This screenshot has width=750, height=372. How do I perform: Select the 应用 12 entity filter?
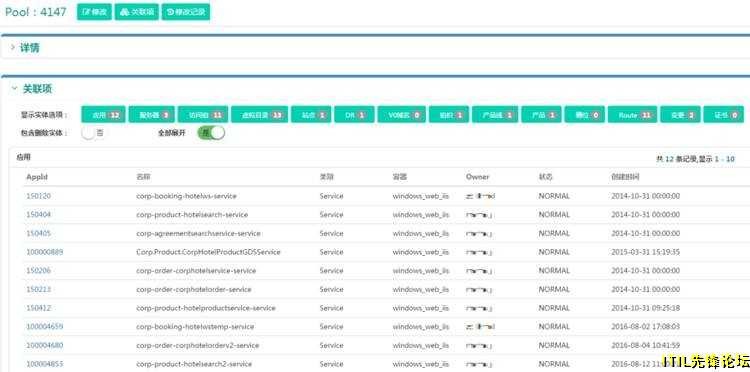pyautogui.click(x=103, y=115)
